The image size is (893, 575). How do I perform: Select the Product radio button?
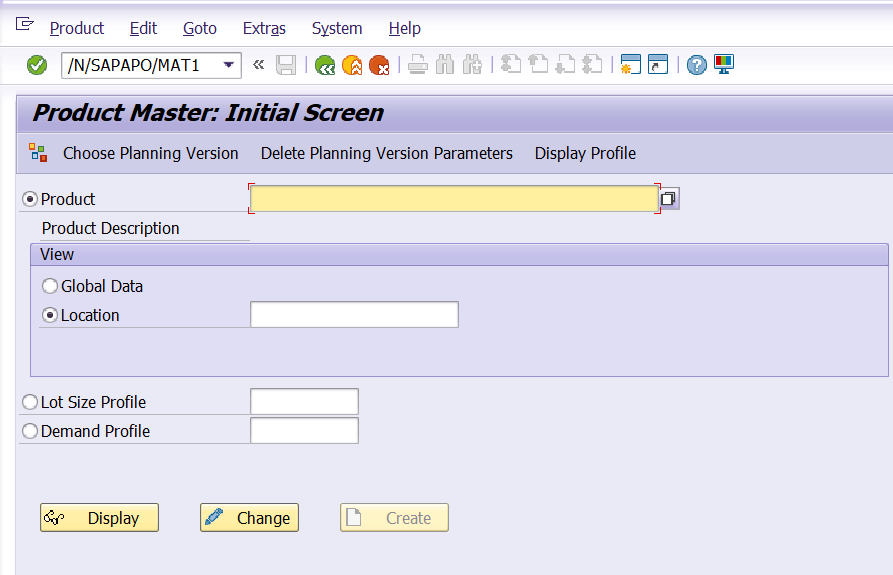pos(30,199)
